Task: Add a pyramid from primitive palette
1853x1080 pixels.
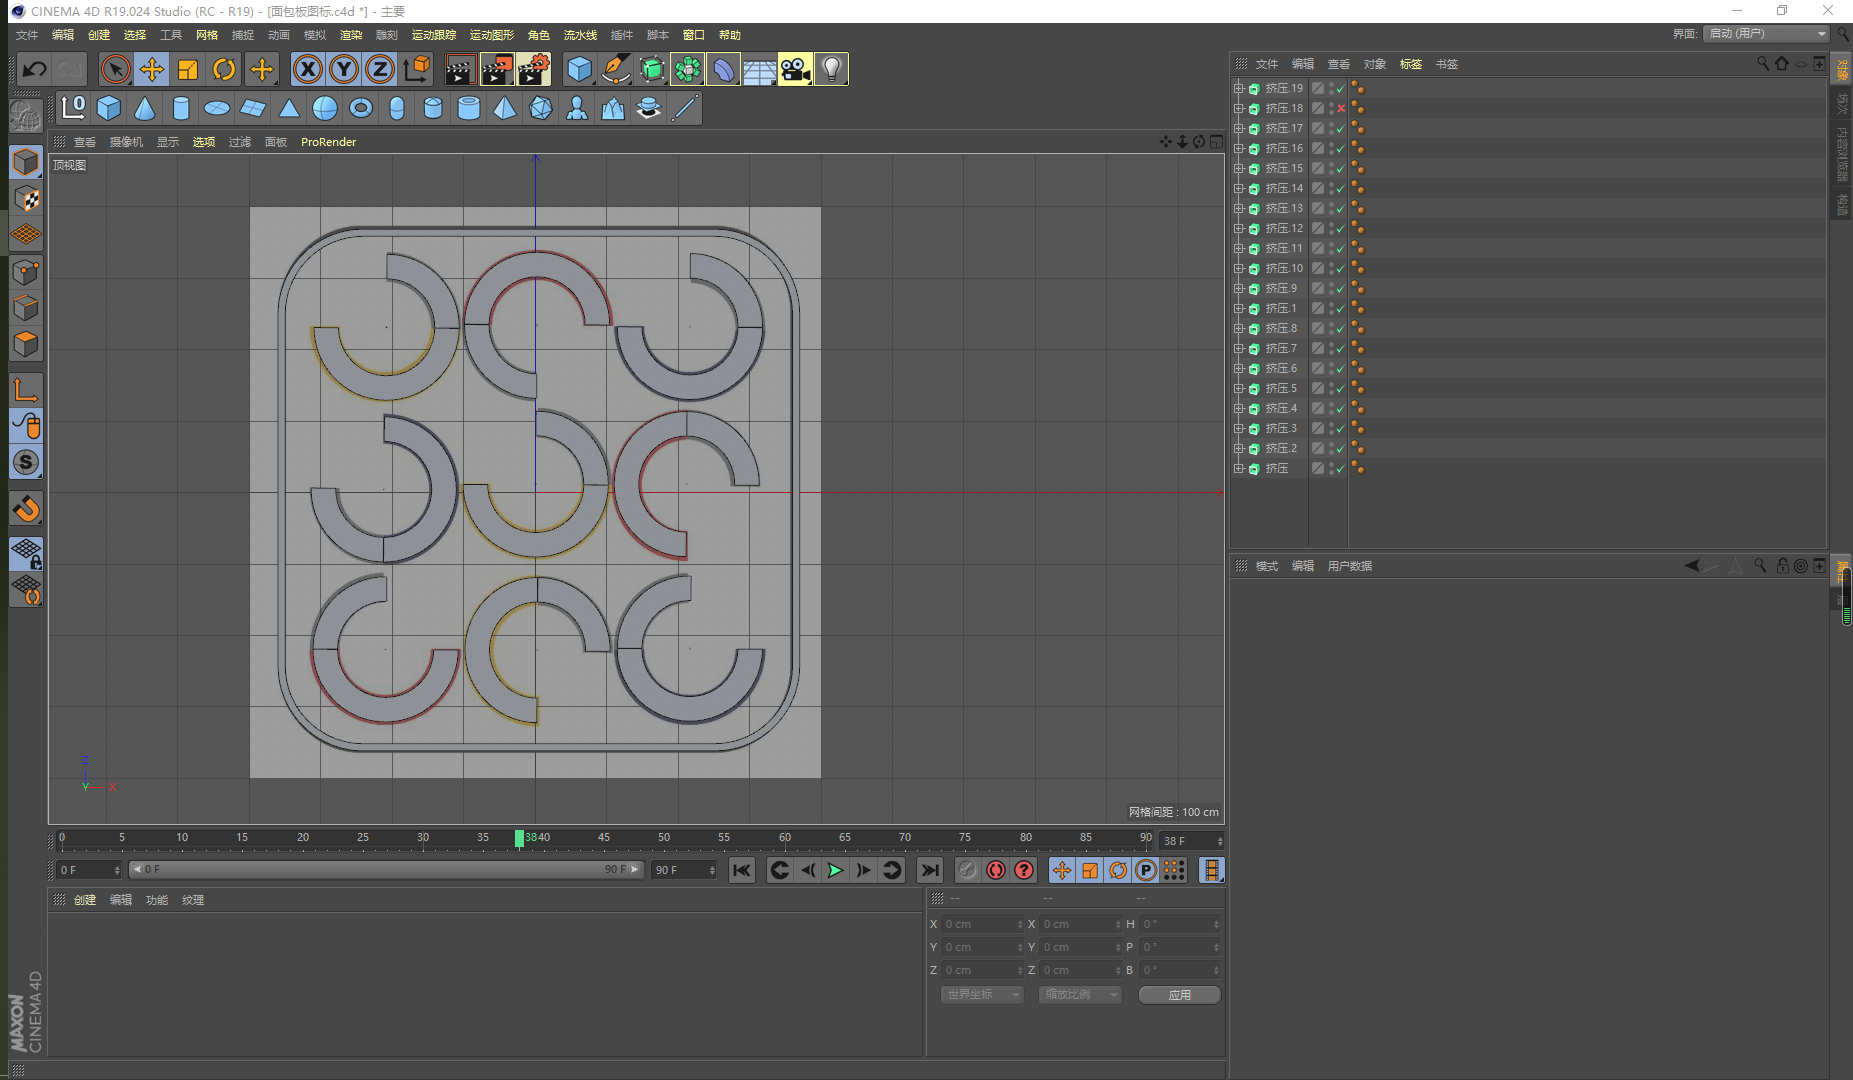Action: [505, 108]
